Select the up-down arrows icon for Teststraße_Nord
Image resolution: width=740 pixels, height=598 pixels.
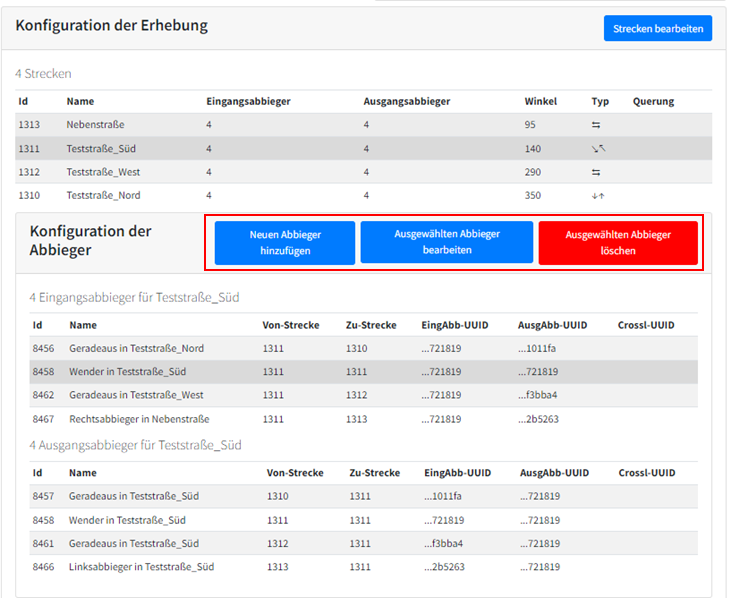pos(598,195)
